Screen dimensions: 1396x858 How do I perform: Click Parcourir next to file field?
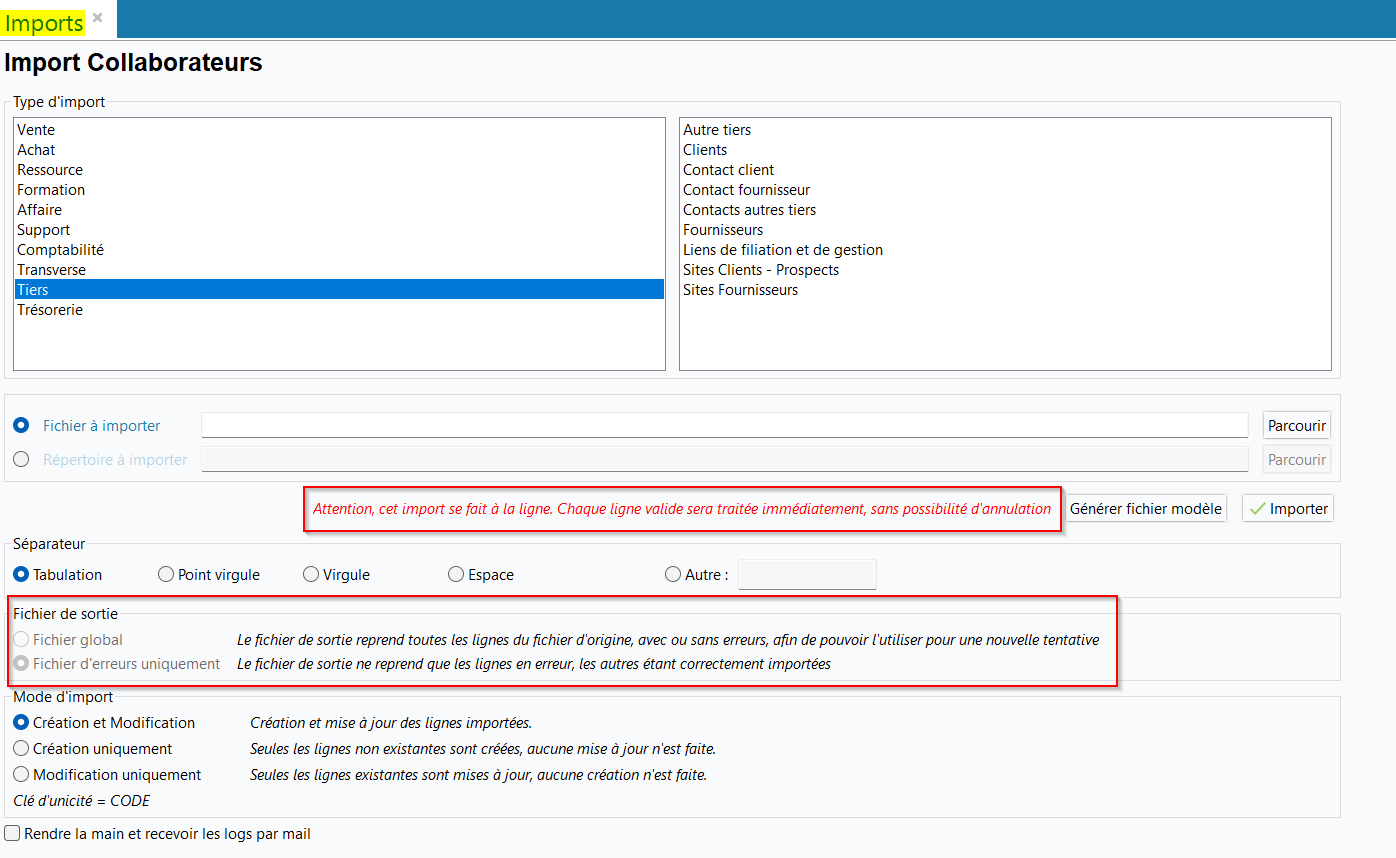(1296, 425)
